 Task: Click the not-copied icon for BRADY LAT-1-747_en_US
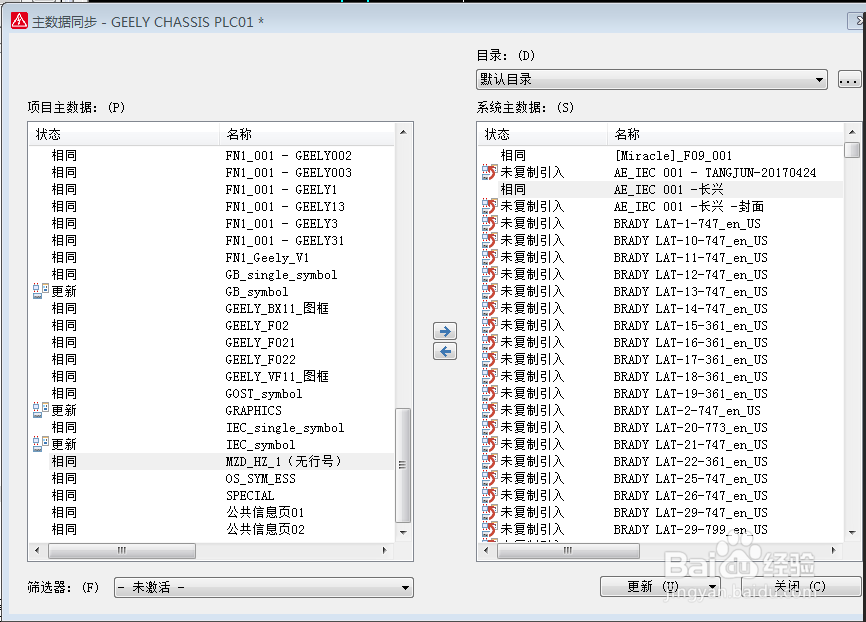coord(489,223)
